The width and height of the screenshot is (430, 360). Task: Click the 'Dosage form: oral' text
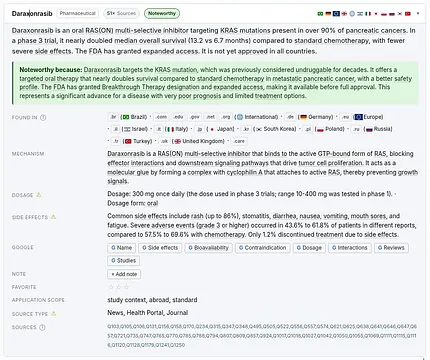click(133, 203)
